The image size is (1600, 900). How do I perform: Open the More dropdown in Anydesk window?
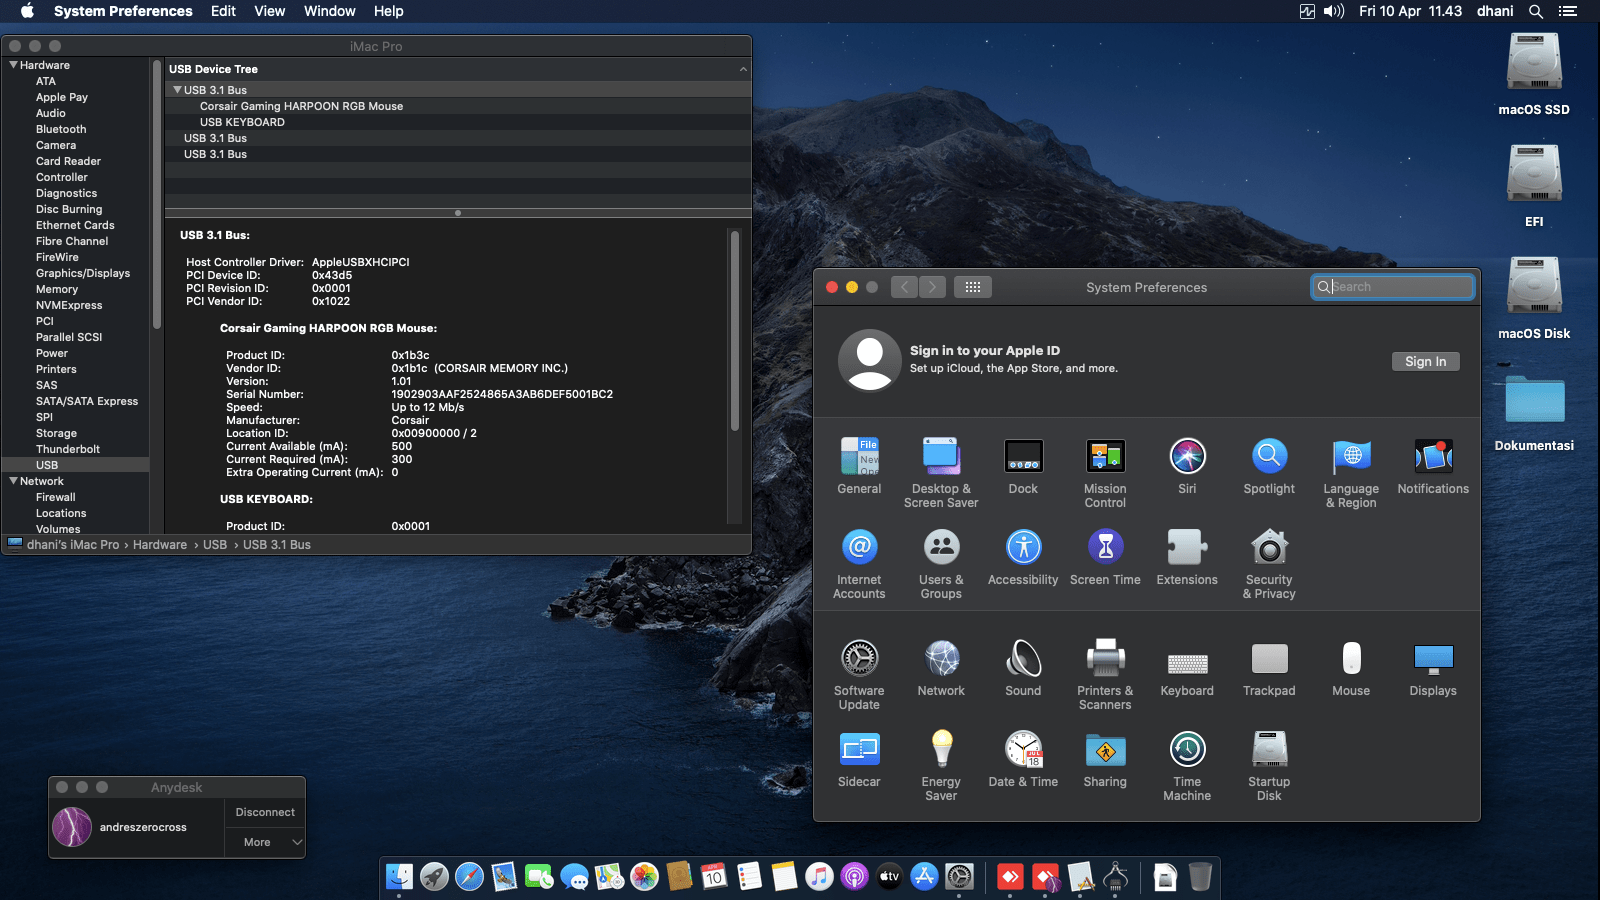265,842
